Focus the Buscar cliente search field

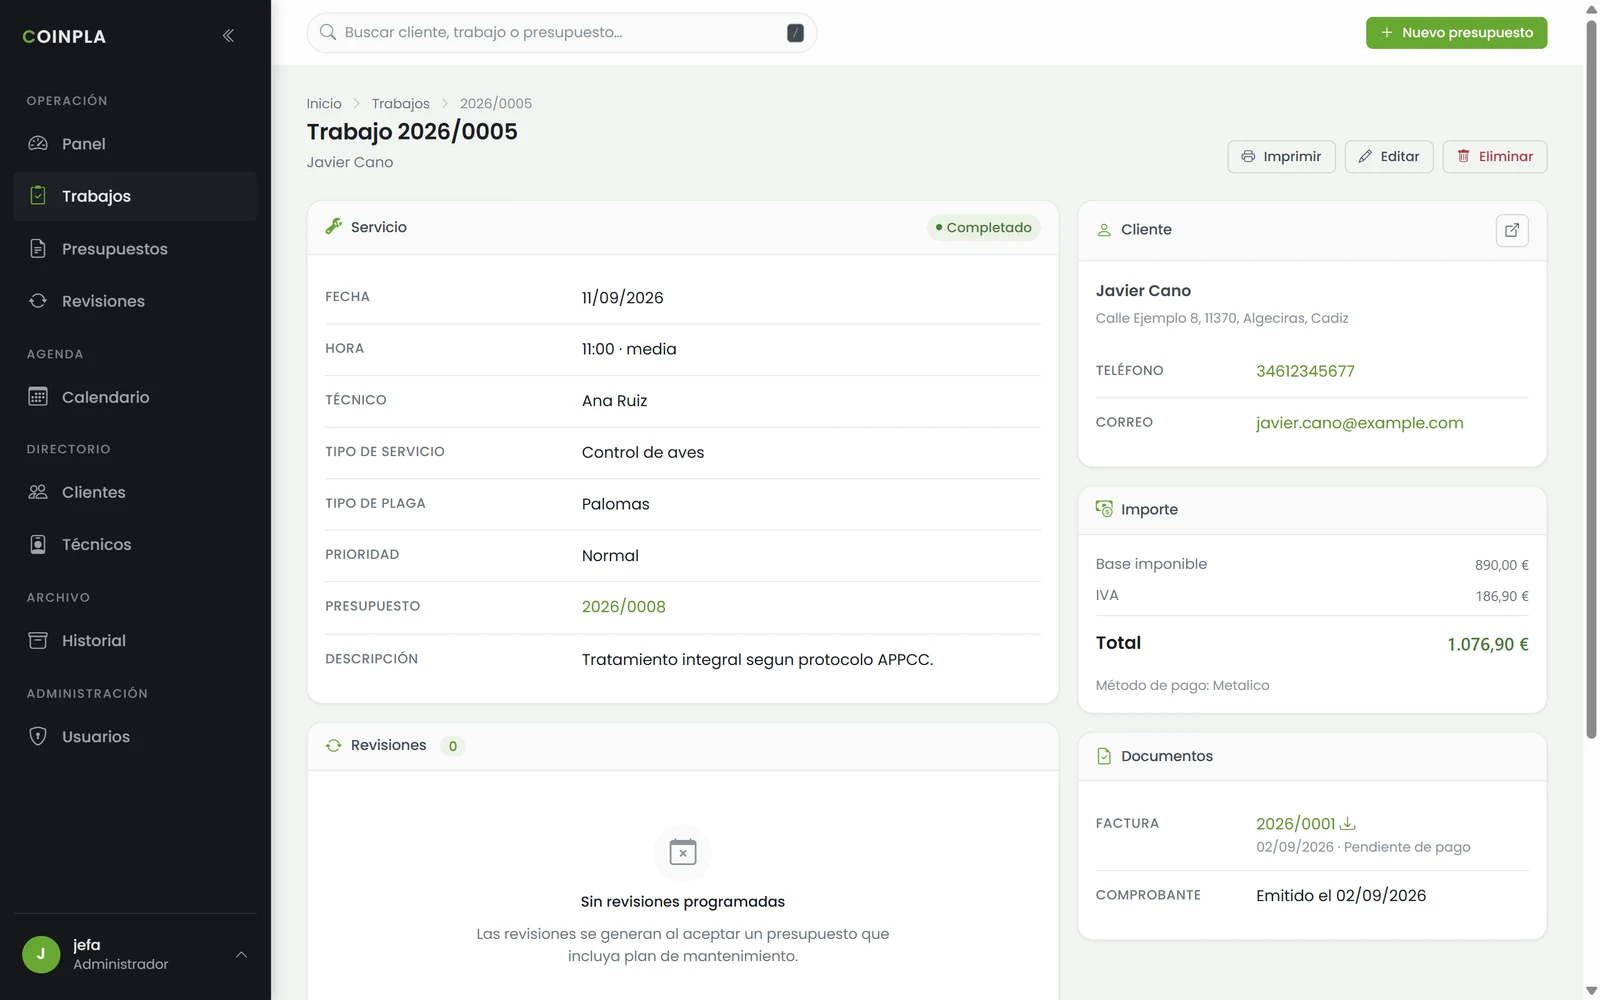pyautogui.click(x=562, y=33)
